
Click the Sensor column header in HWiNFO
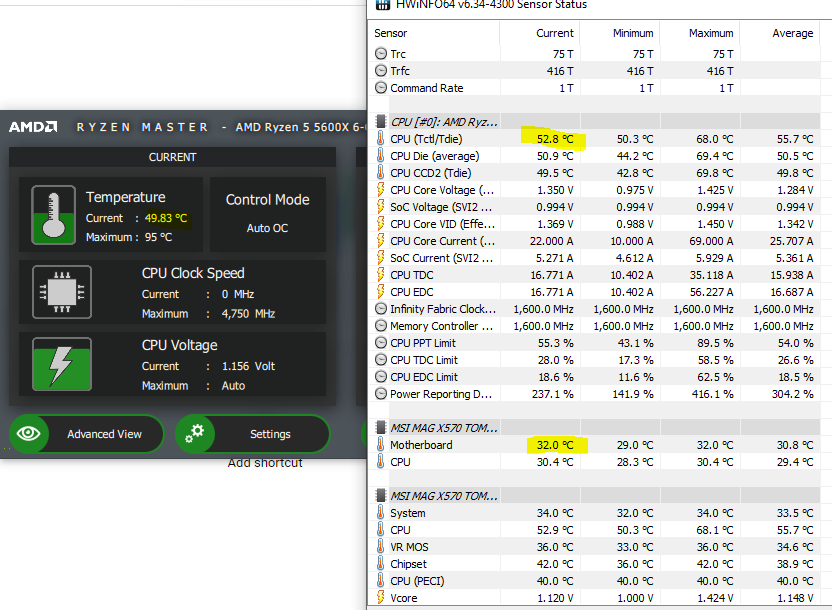391,33
